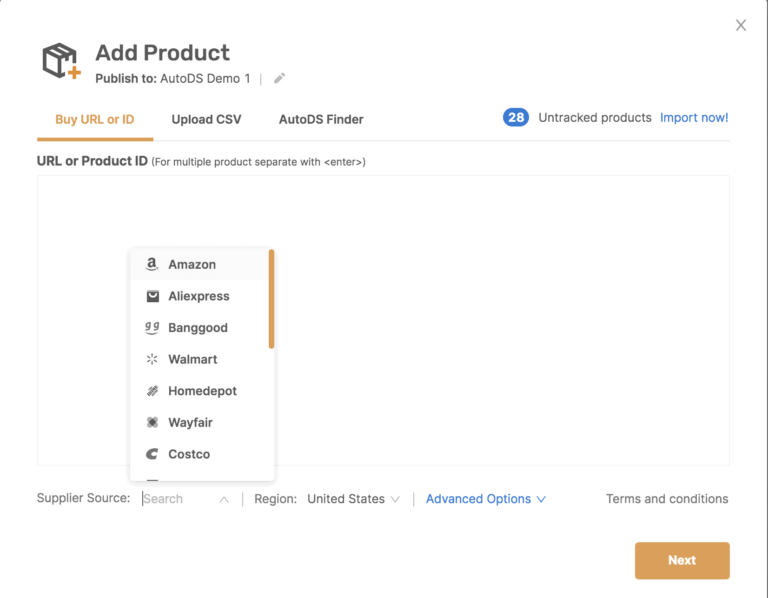Pick Homedepot in the supplier dropdown
This screenshot has width=768, height=598.
[200, 391]
